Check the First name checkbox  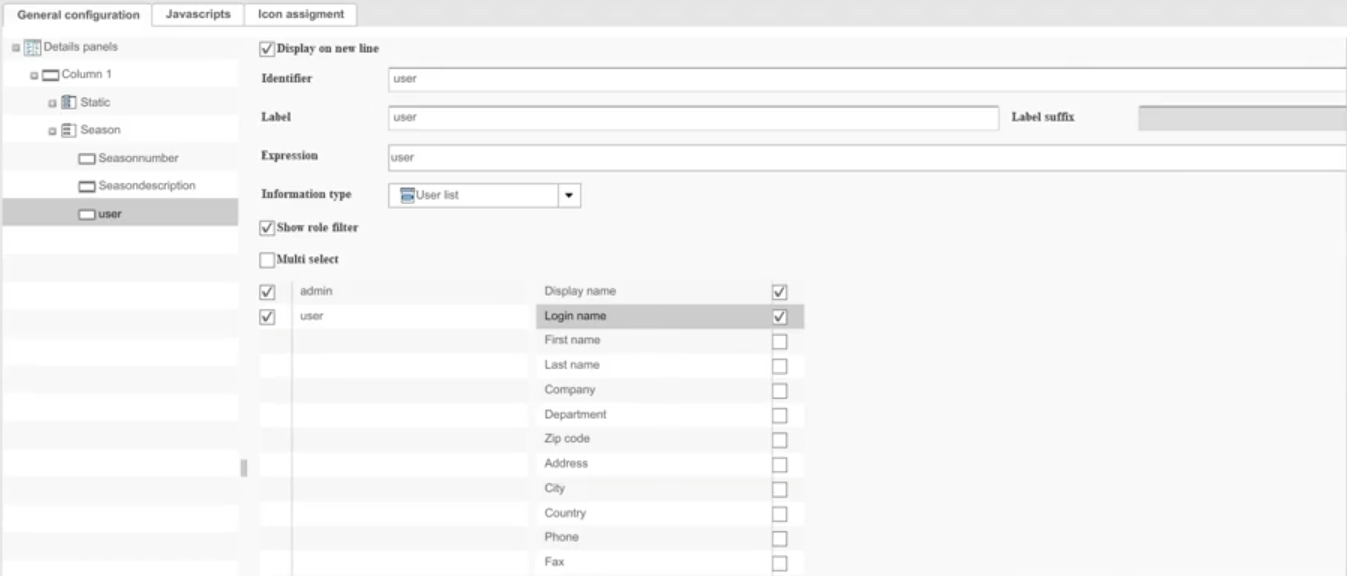780,342
